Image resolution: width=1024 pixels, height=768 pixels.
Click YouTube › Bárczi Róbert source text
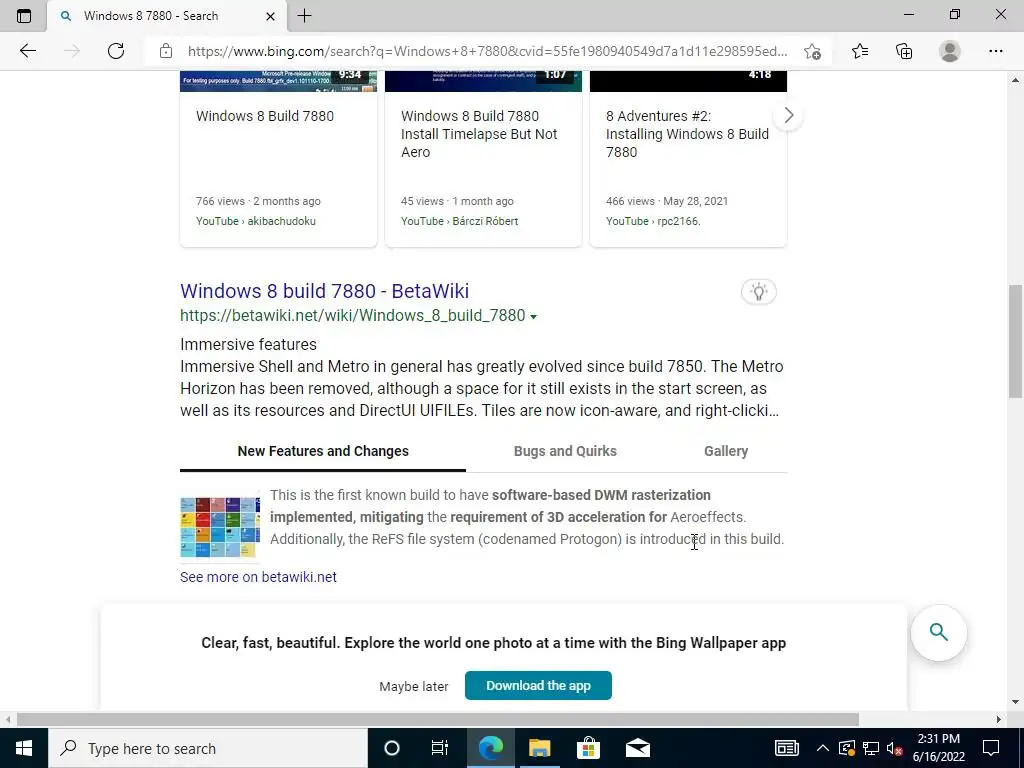(x=459, y=221)
